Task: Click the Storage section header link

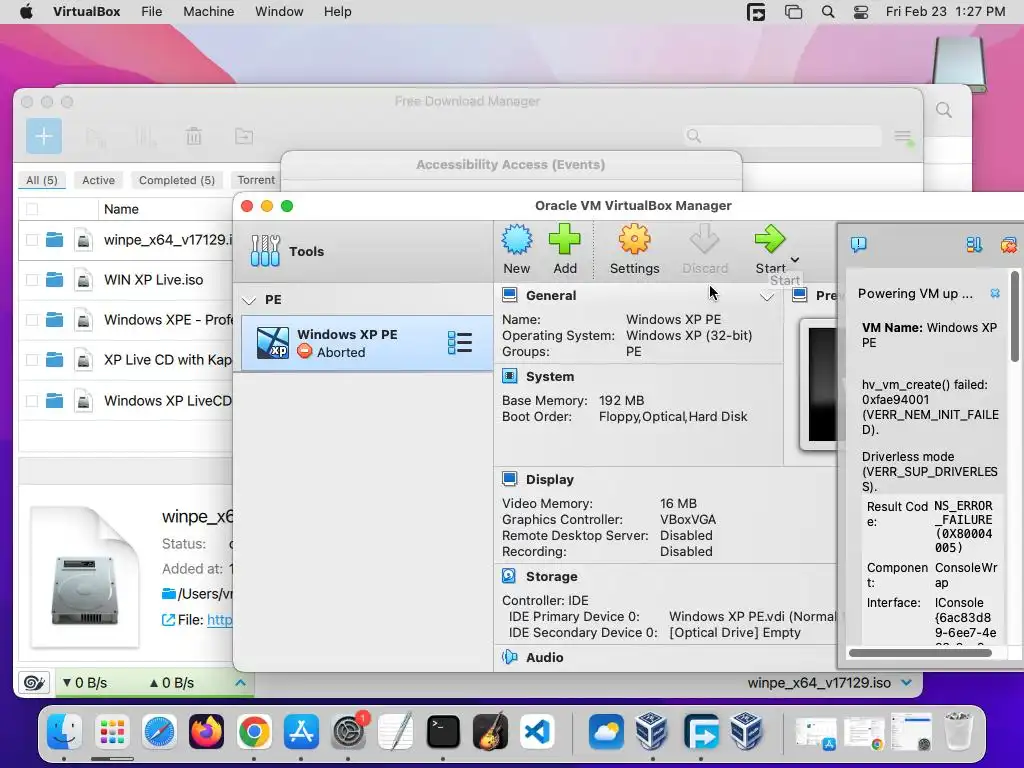Action: pyautogui.click(x=552, y=577)
